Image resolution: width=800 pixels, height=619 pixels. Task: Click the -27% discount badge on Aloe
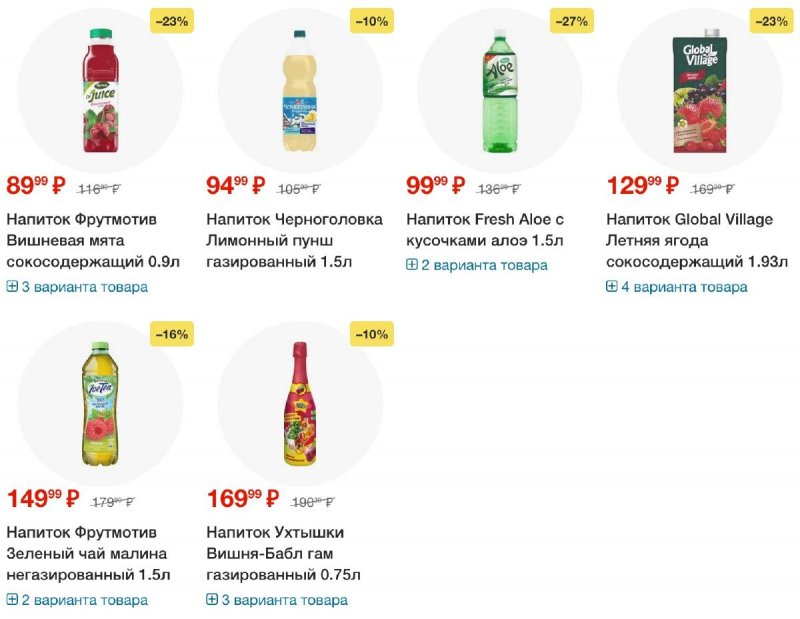click(571, 21)
